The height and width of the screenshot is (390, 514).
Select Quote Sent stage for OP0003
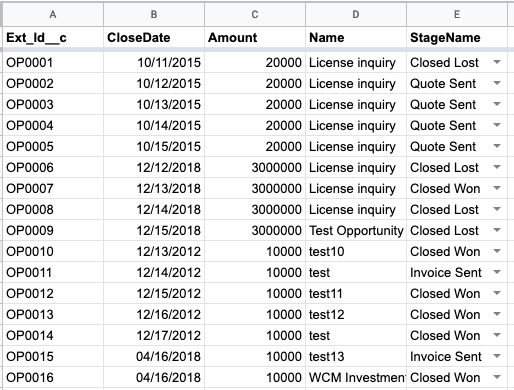click(457, 104)
